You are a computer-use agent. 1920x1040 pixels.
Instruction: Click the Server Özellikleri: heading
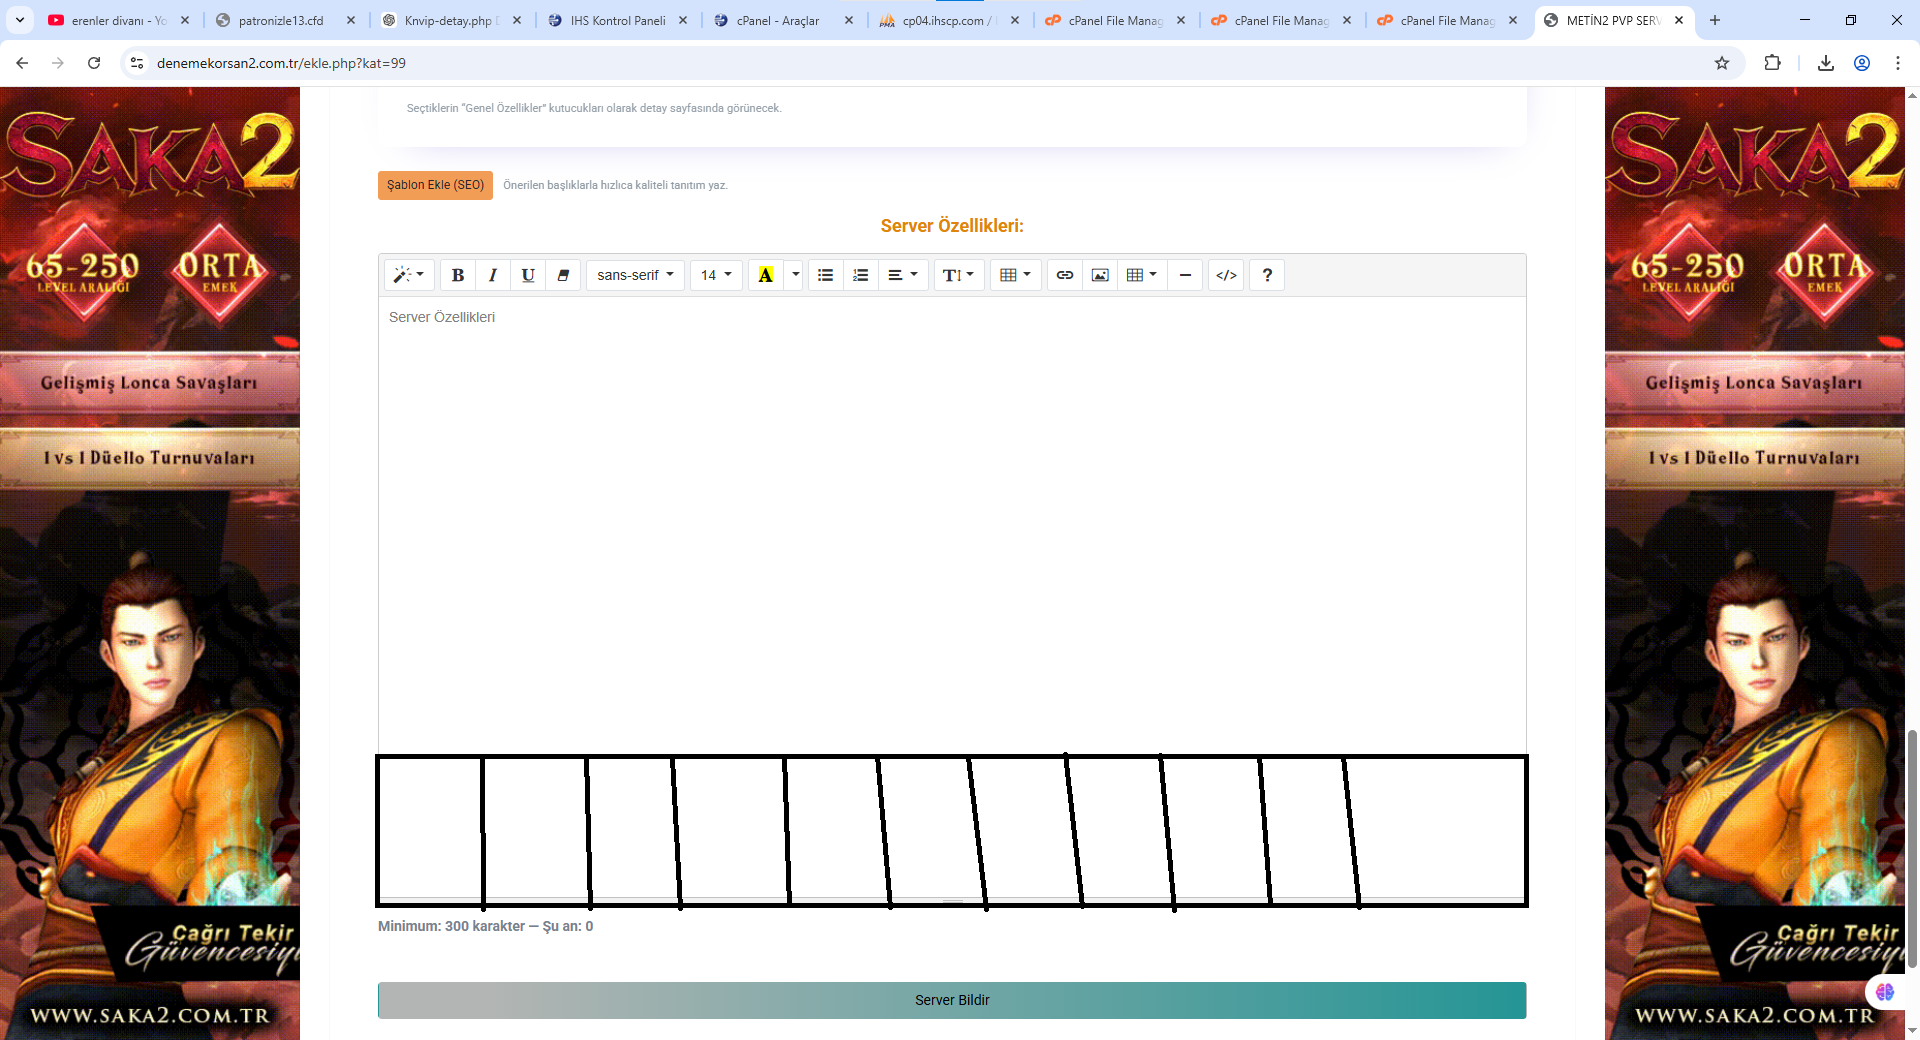click(952, 226)
